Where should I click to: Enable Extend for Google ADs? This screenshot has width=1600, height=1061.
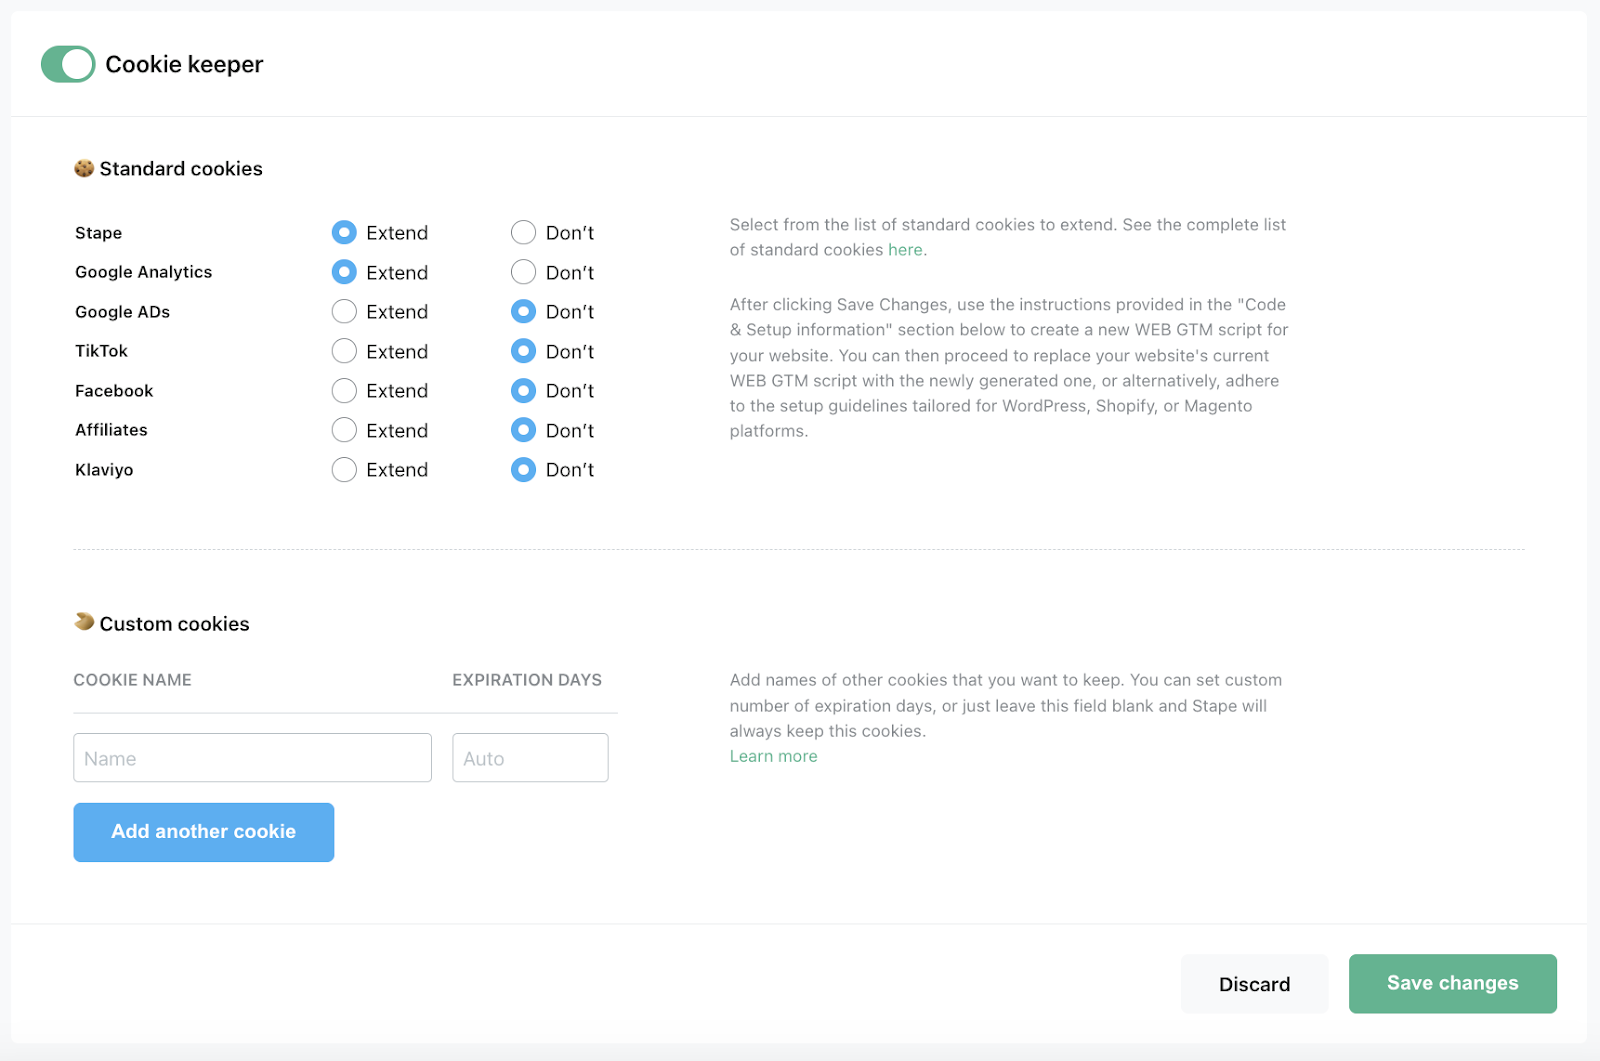click(x=344, y=312)
